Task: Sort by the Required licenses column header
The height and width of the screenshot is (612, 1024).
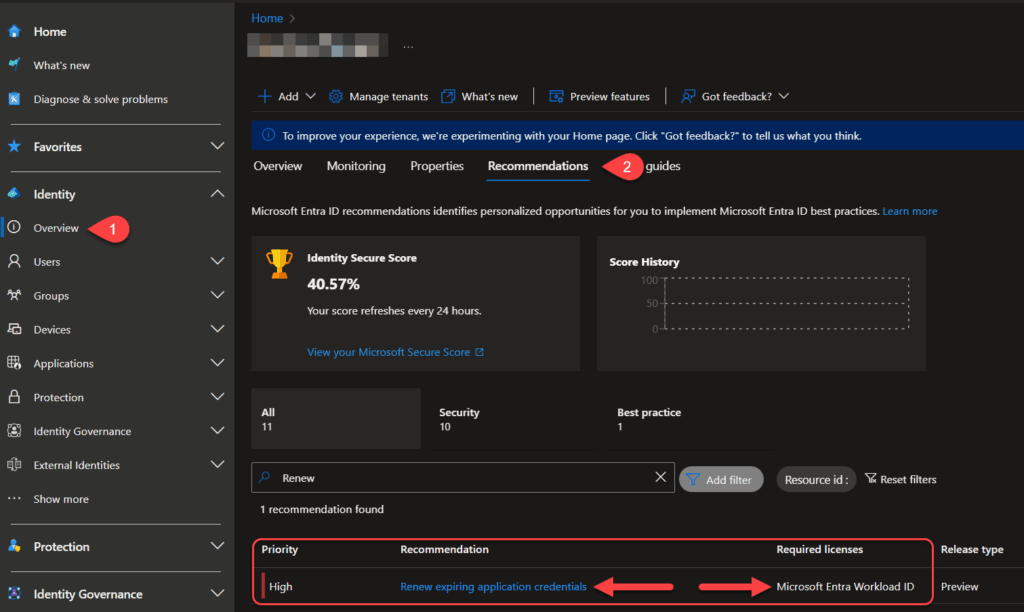Action: pyautogui.click(x=820, y=549)
